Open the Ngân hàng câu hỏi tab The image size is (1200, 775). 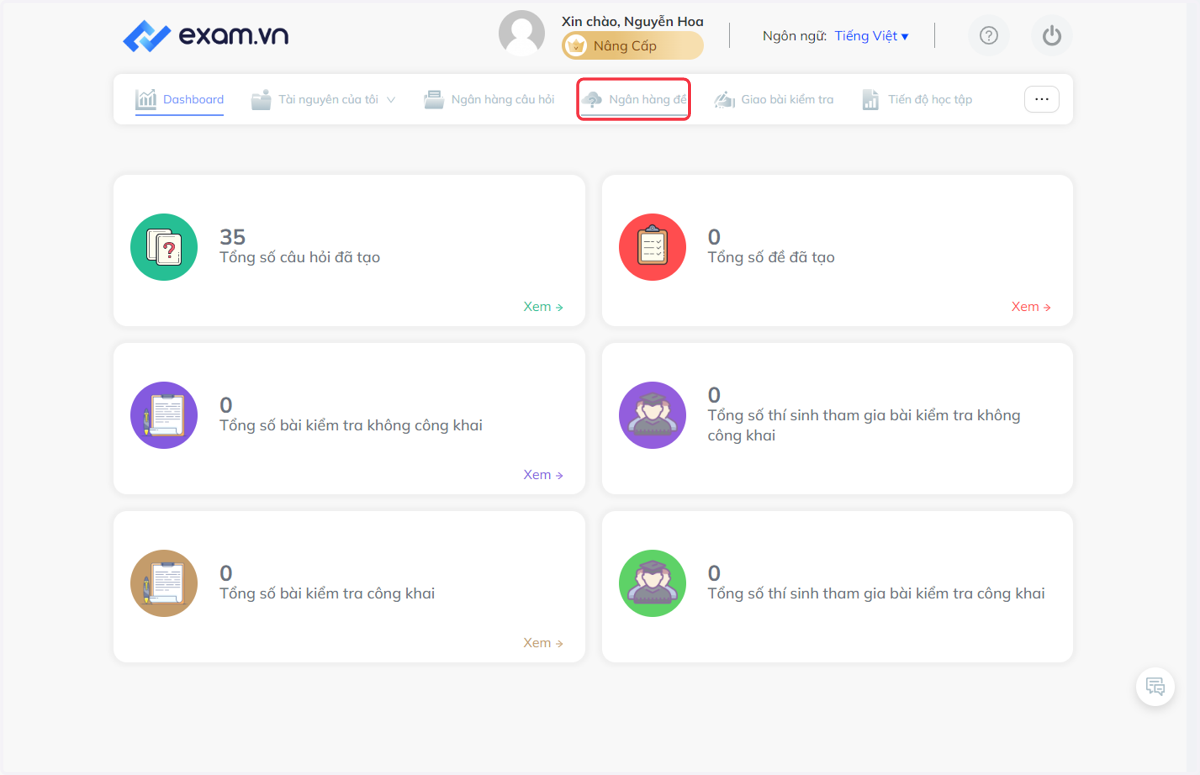[489, 99]
